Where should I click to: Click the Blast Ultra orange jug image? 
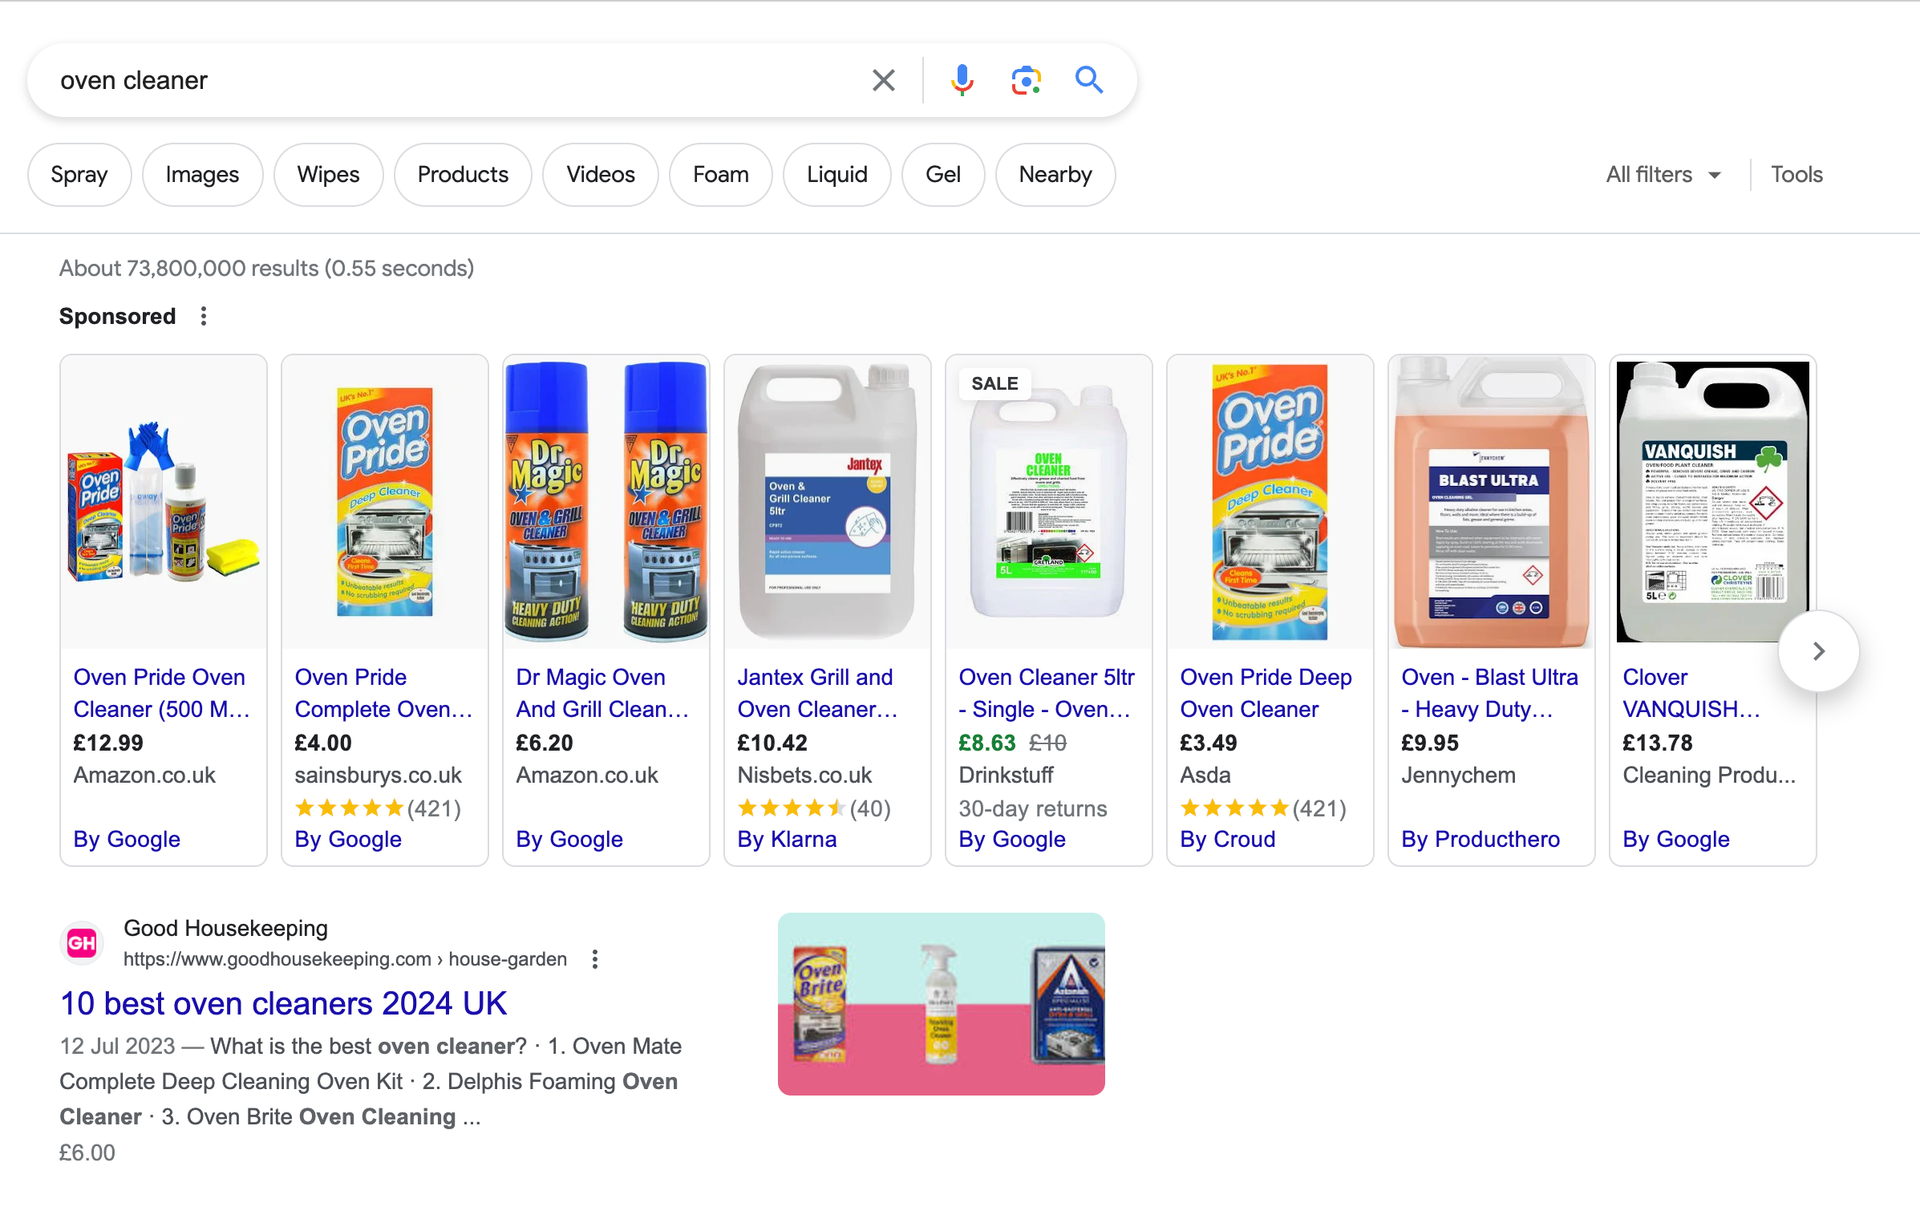pyautogui.click(x=1492, y=502)
